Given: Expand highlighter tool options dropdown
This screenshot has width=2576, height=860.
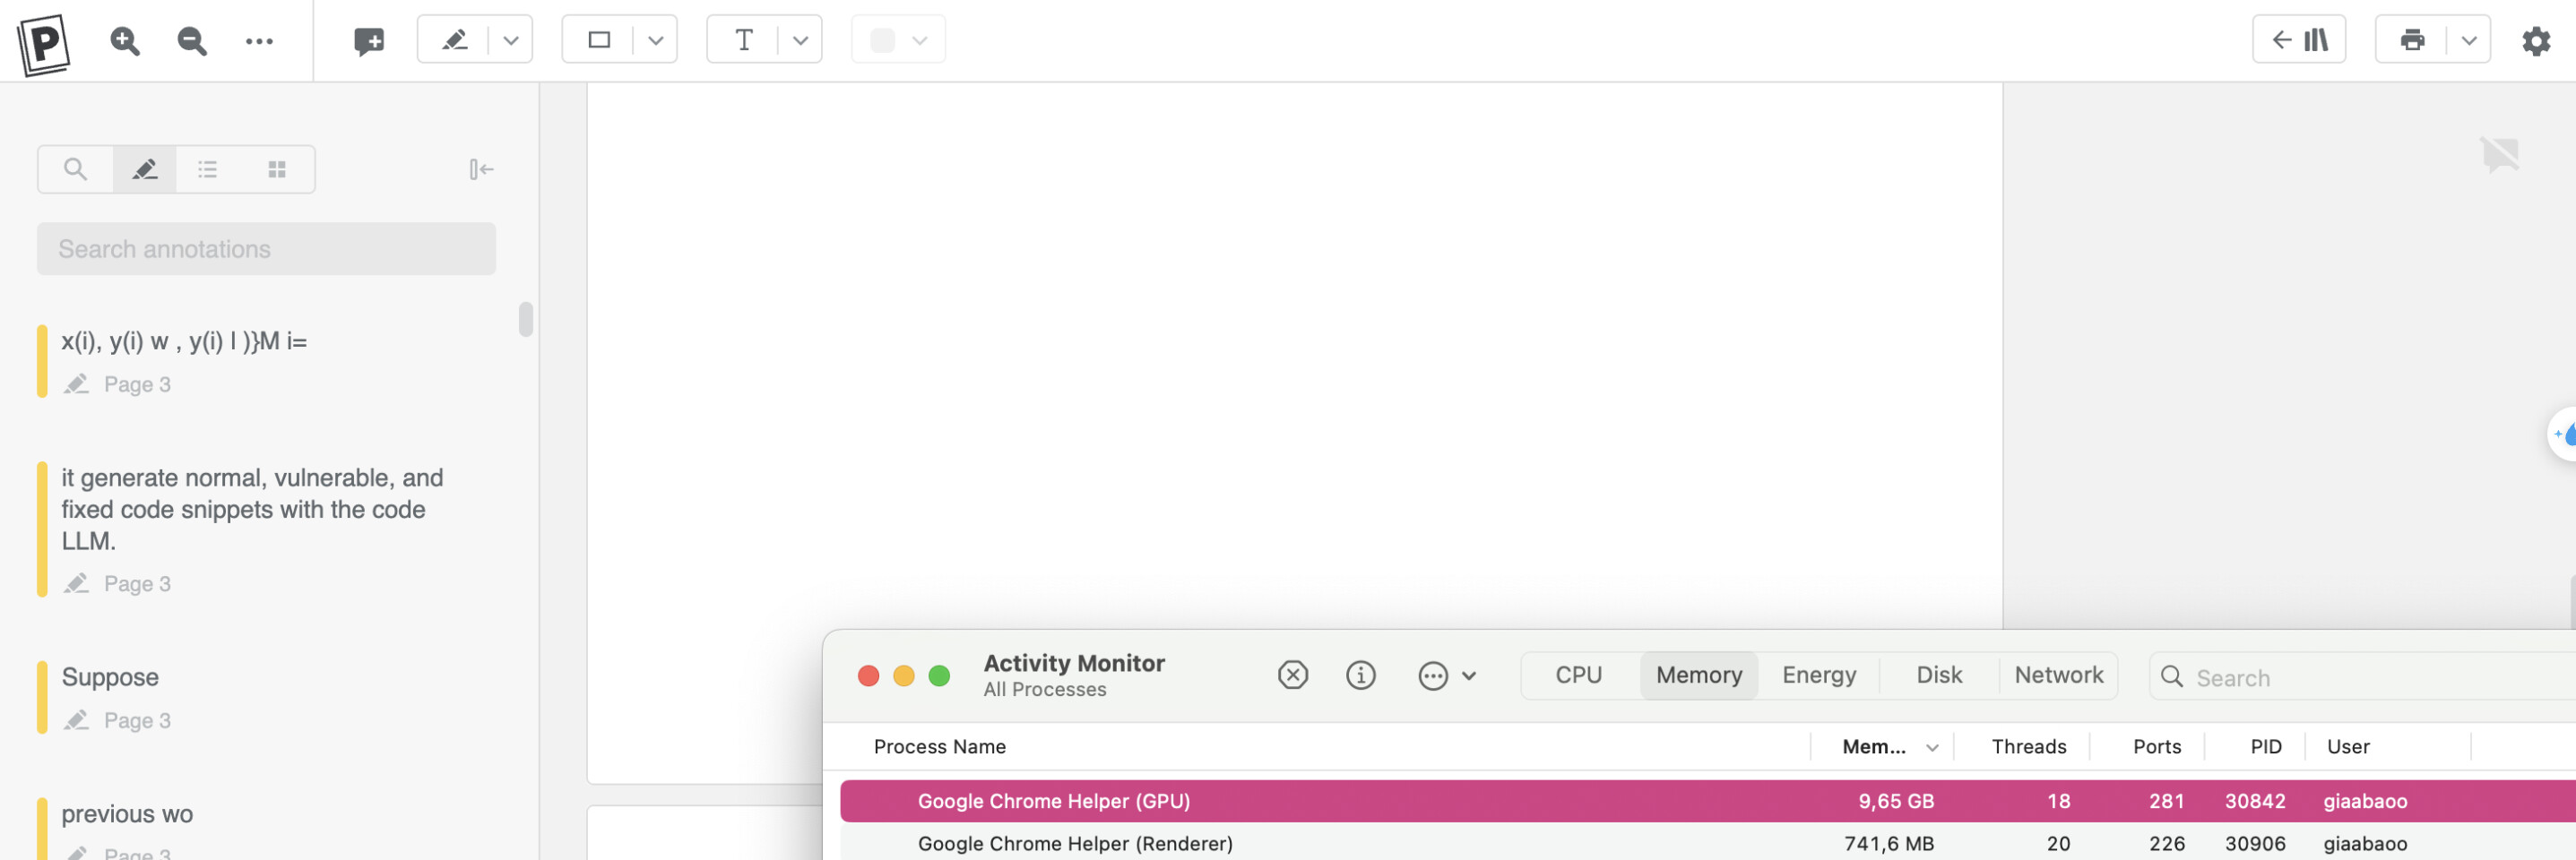Looking at the screenshot, I should (511, 40).
